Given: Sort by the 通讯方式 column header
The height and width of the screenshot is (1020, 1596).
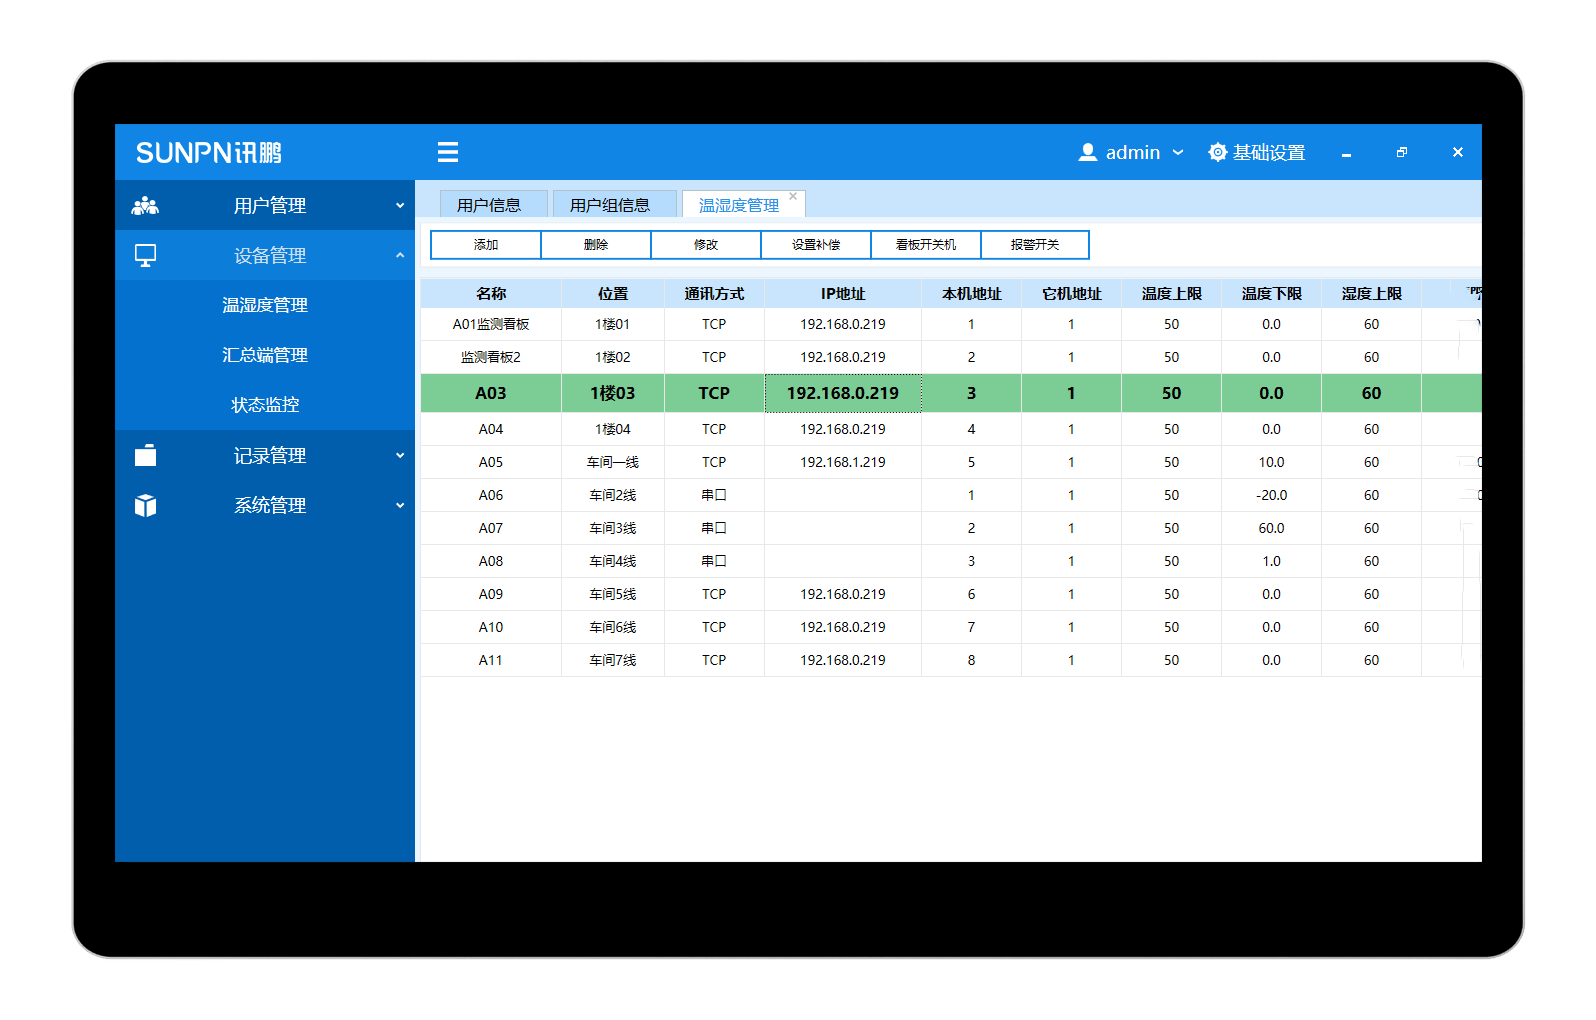Looking at the screenshot, I should [x=714, y=293].
